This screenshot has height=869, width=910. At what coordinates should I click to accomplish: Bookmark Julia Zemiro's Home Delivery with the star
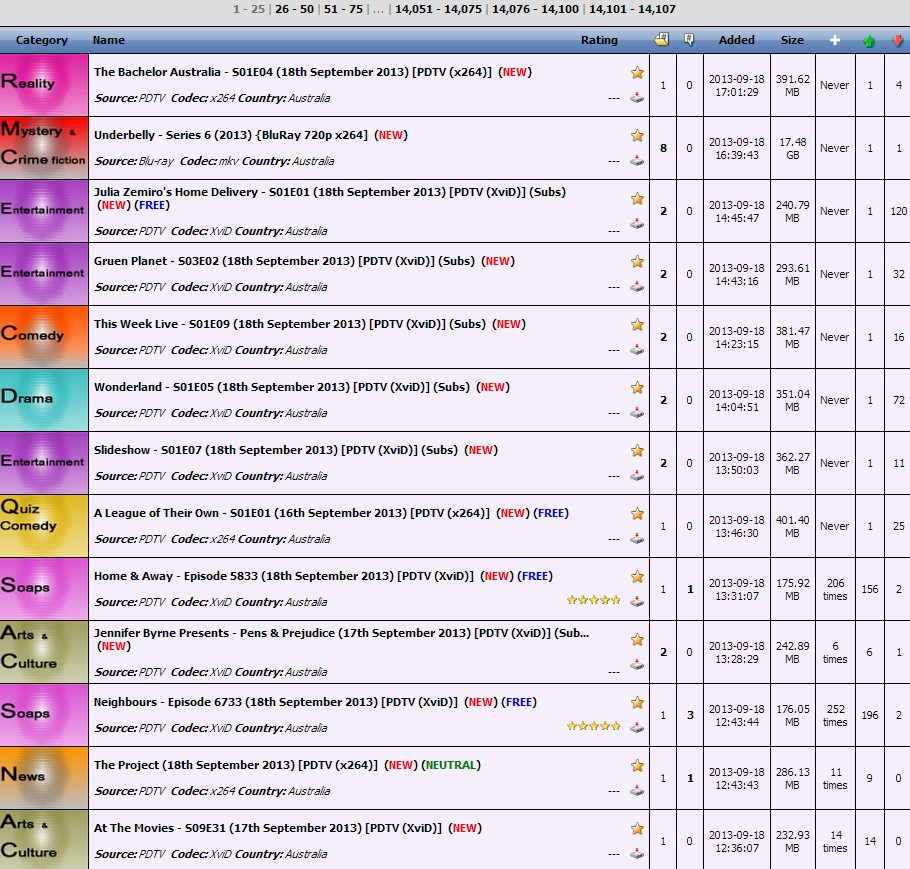(637, 199)
